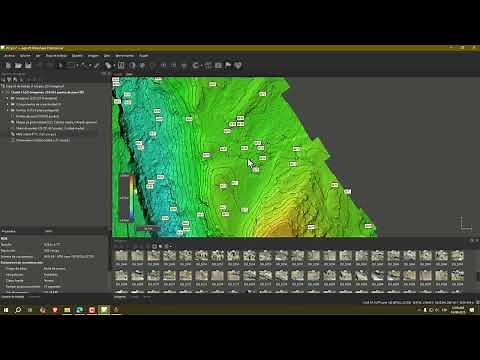Close the Photos pane with its X icon
Image resolution: width=480 pixels, height=360 pixels.
(477, 240)
